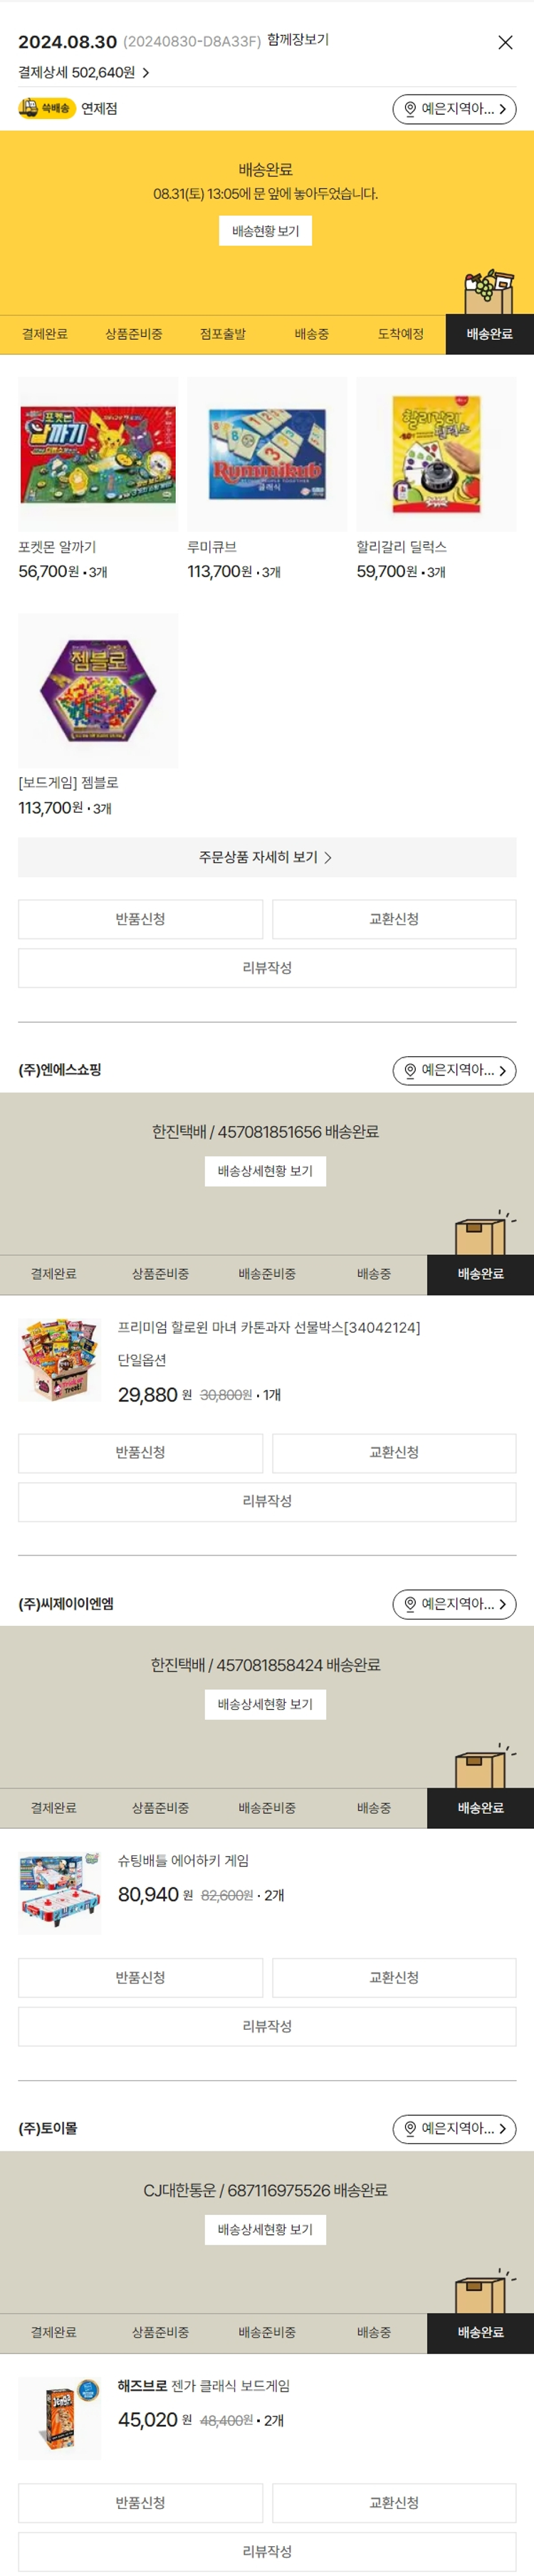The height and width of the screenshot is (2576, 534).
Task: Select the 배송완료 step in yellow tracker
Action: [x=489, y=334]
